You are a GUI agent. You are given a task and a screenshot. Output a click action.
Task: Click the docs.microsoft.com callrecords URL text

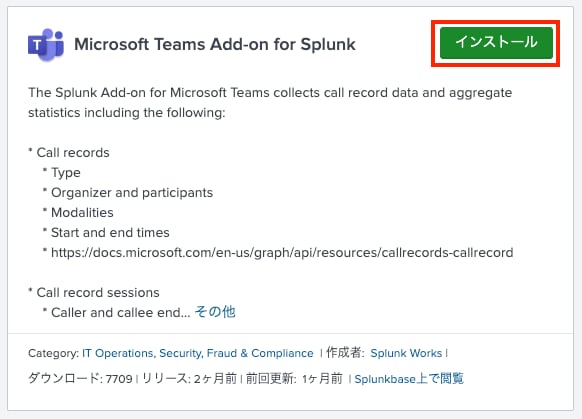[x=282, y=252]
